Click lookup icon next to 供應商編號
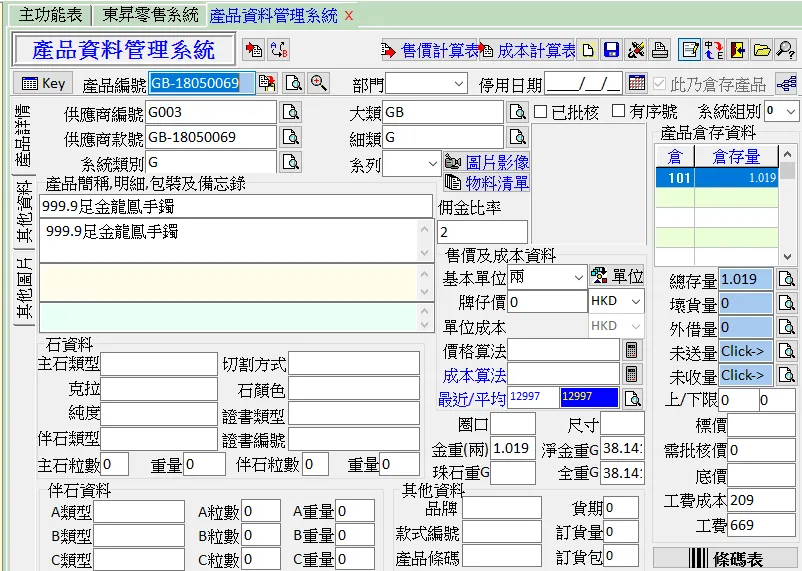Image resolution: width=802 pixels, height=571 pixels. [291, 112]
